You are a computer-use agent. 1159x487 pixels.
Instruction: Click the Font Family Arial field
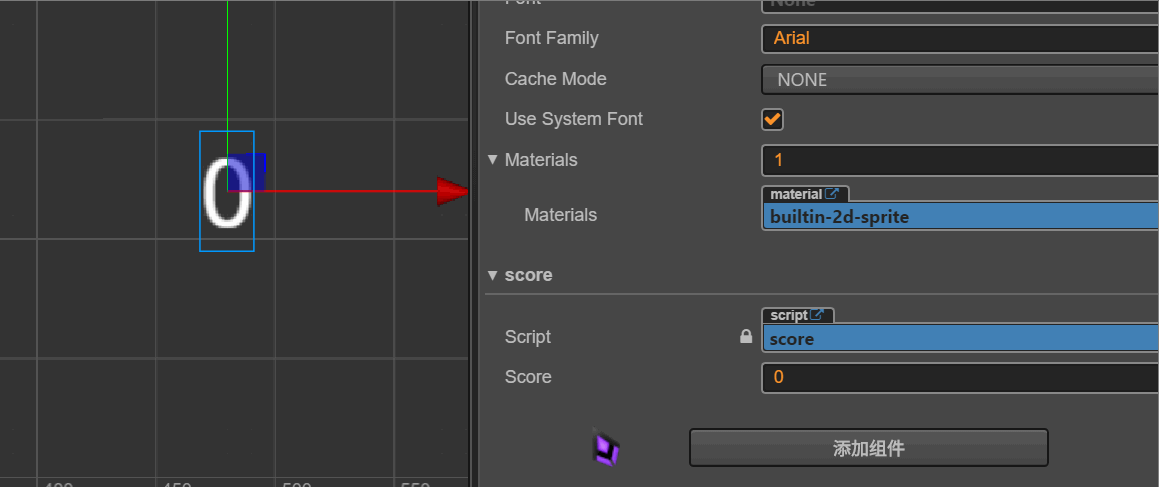click(x=960, y=38)
